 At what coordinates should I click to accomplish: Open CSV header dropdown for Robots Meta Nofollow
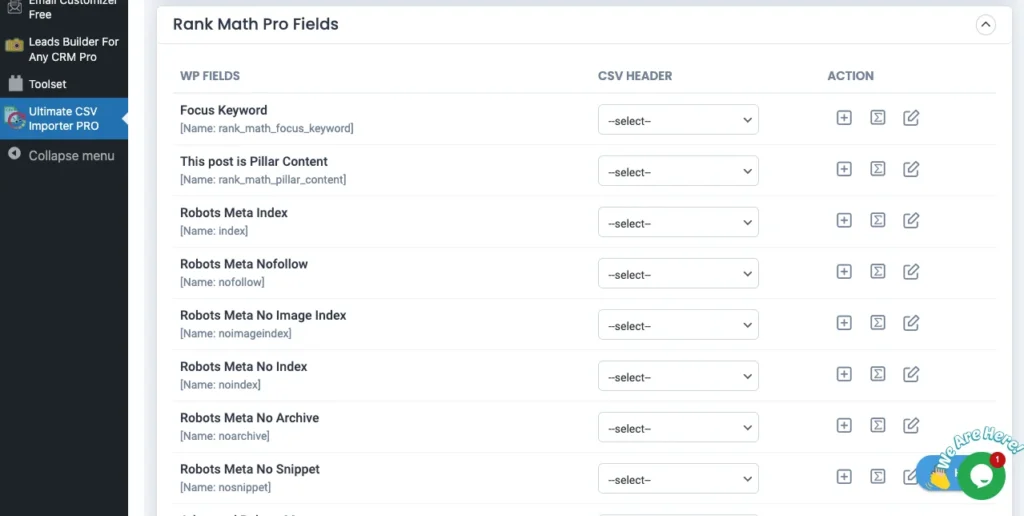678,274
